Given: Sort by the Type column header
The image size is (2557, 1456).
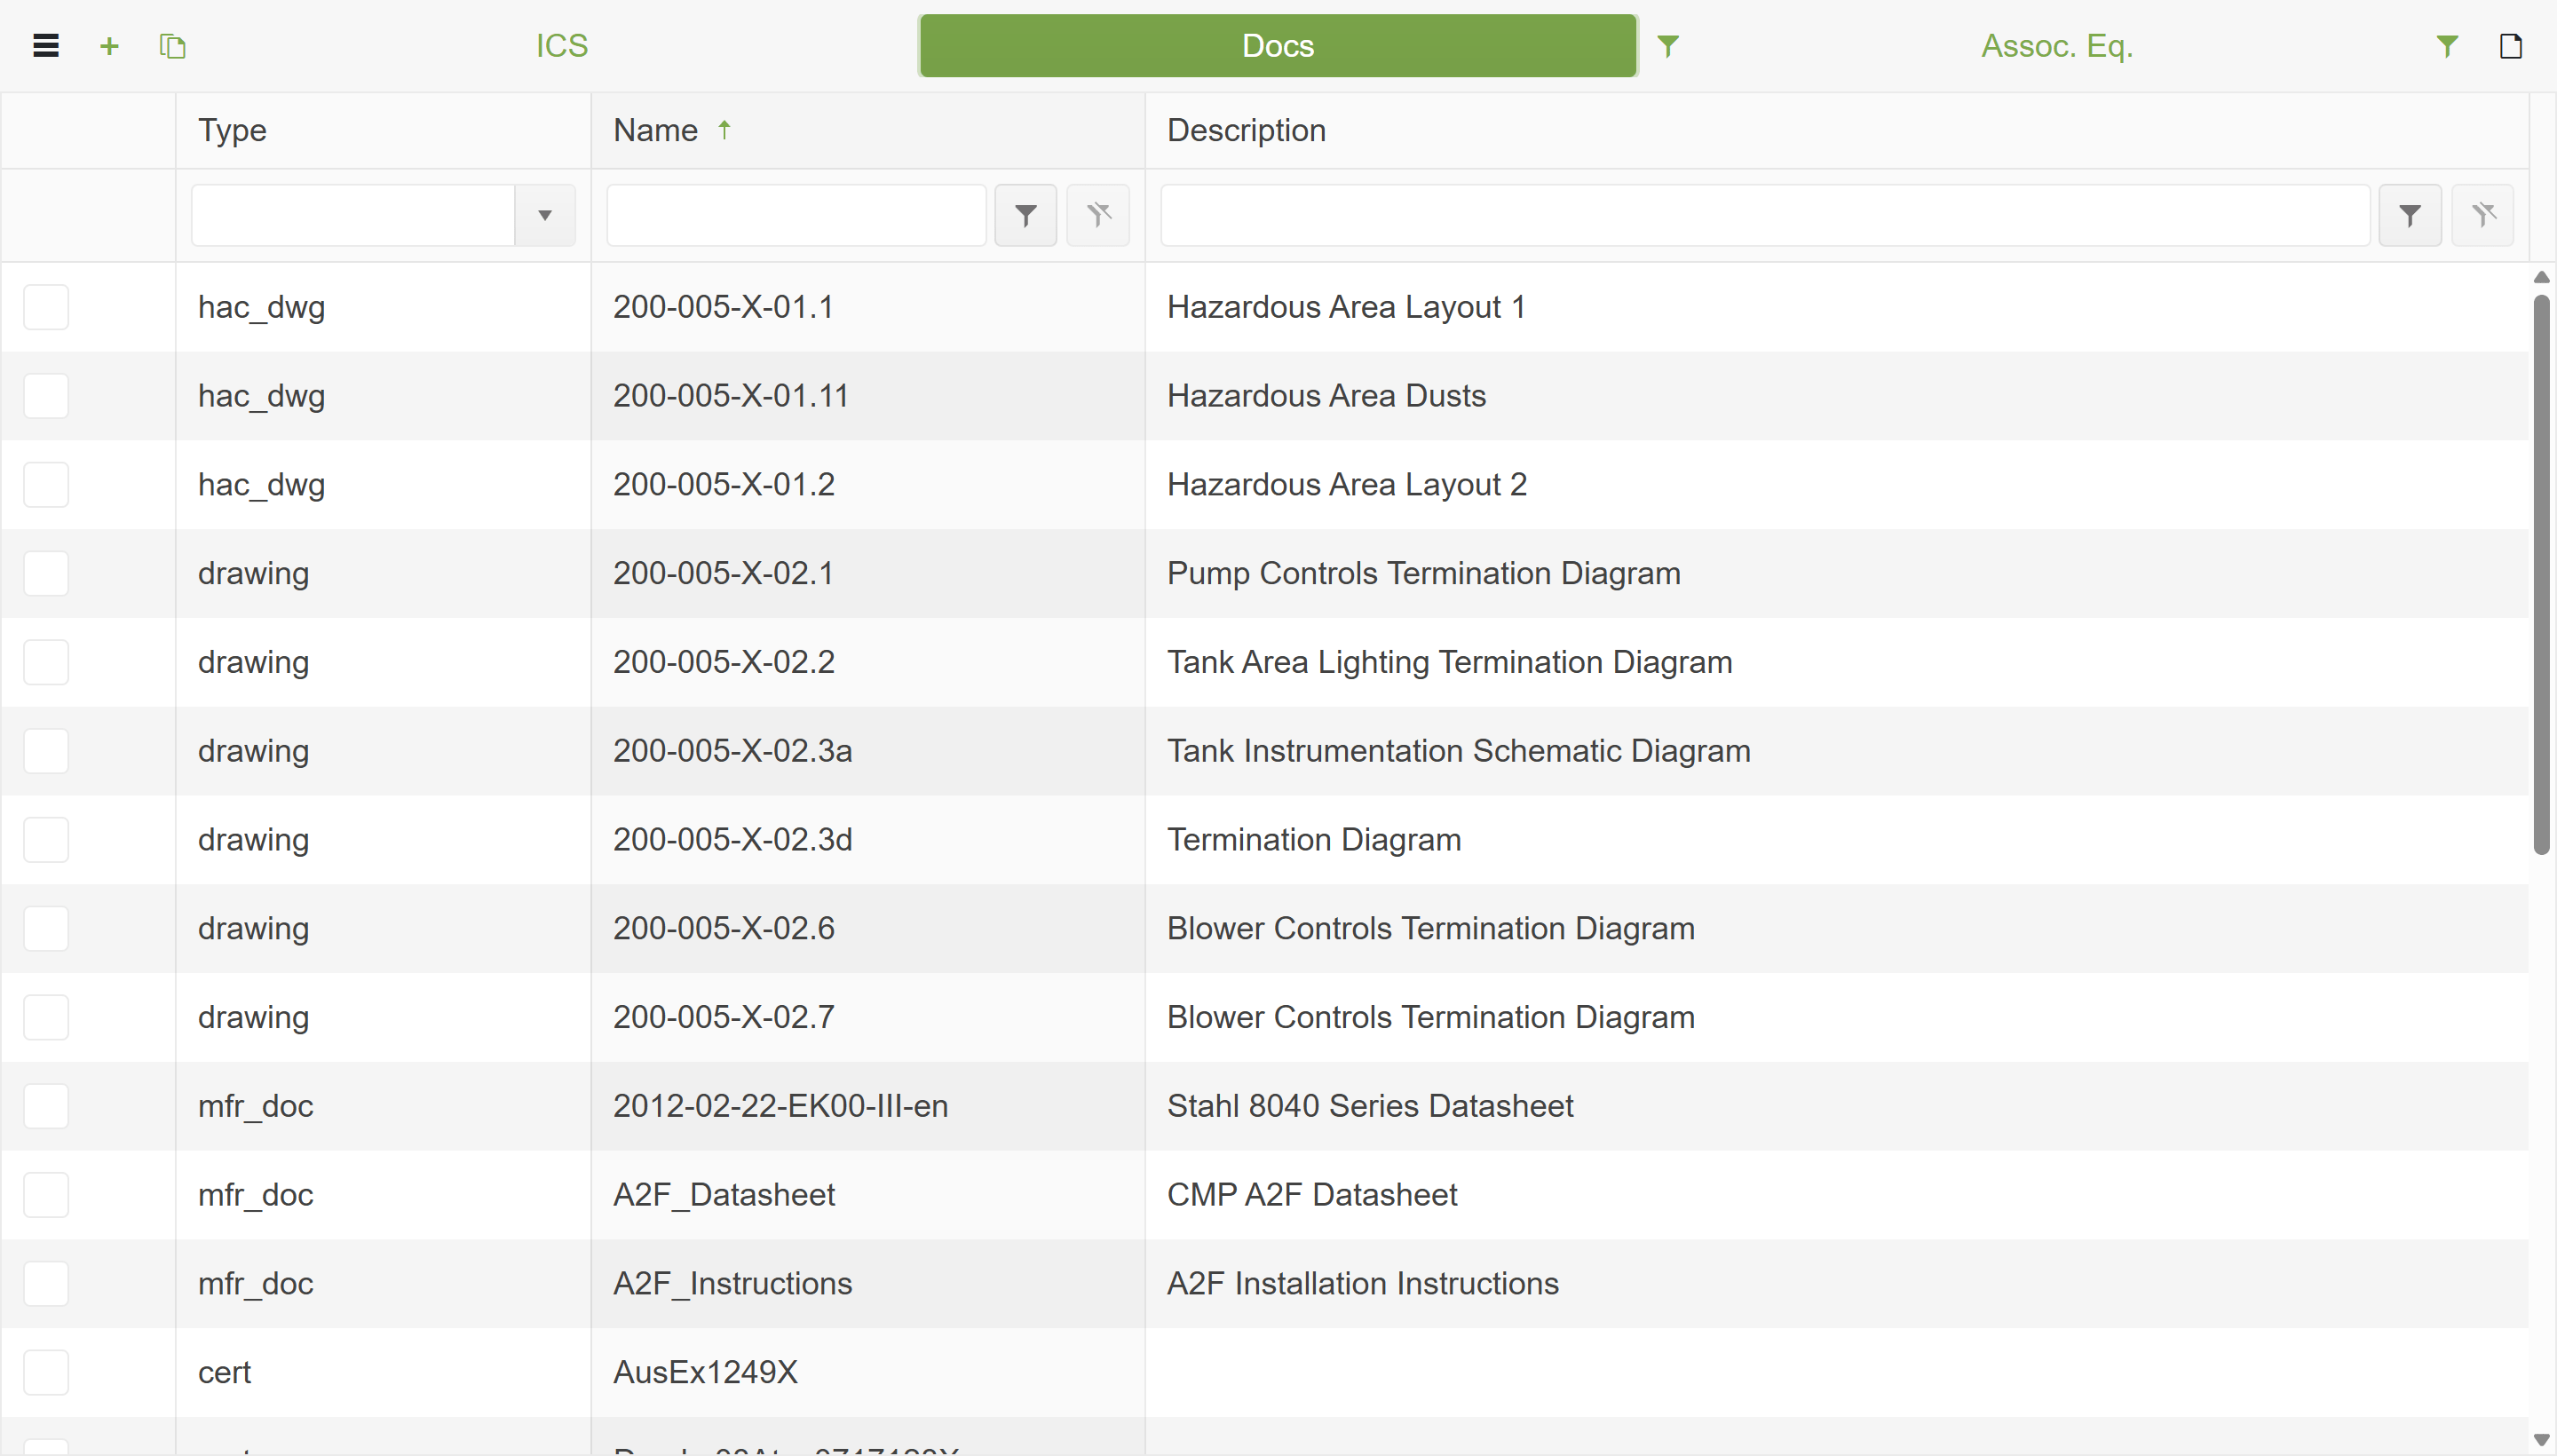Looking at the screenshot, I should [383, 130].
